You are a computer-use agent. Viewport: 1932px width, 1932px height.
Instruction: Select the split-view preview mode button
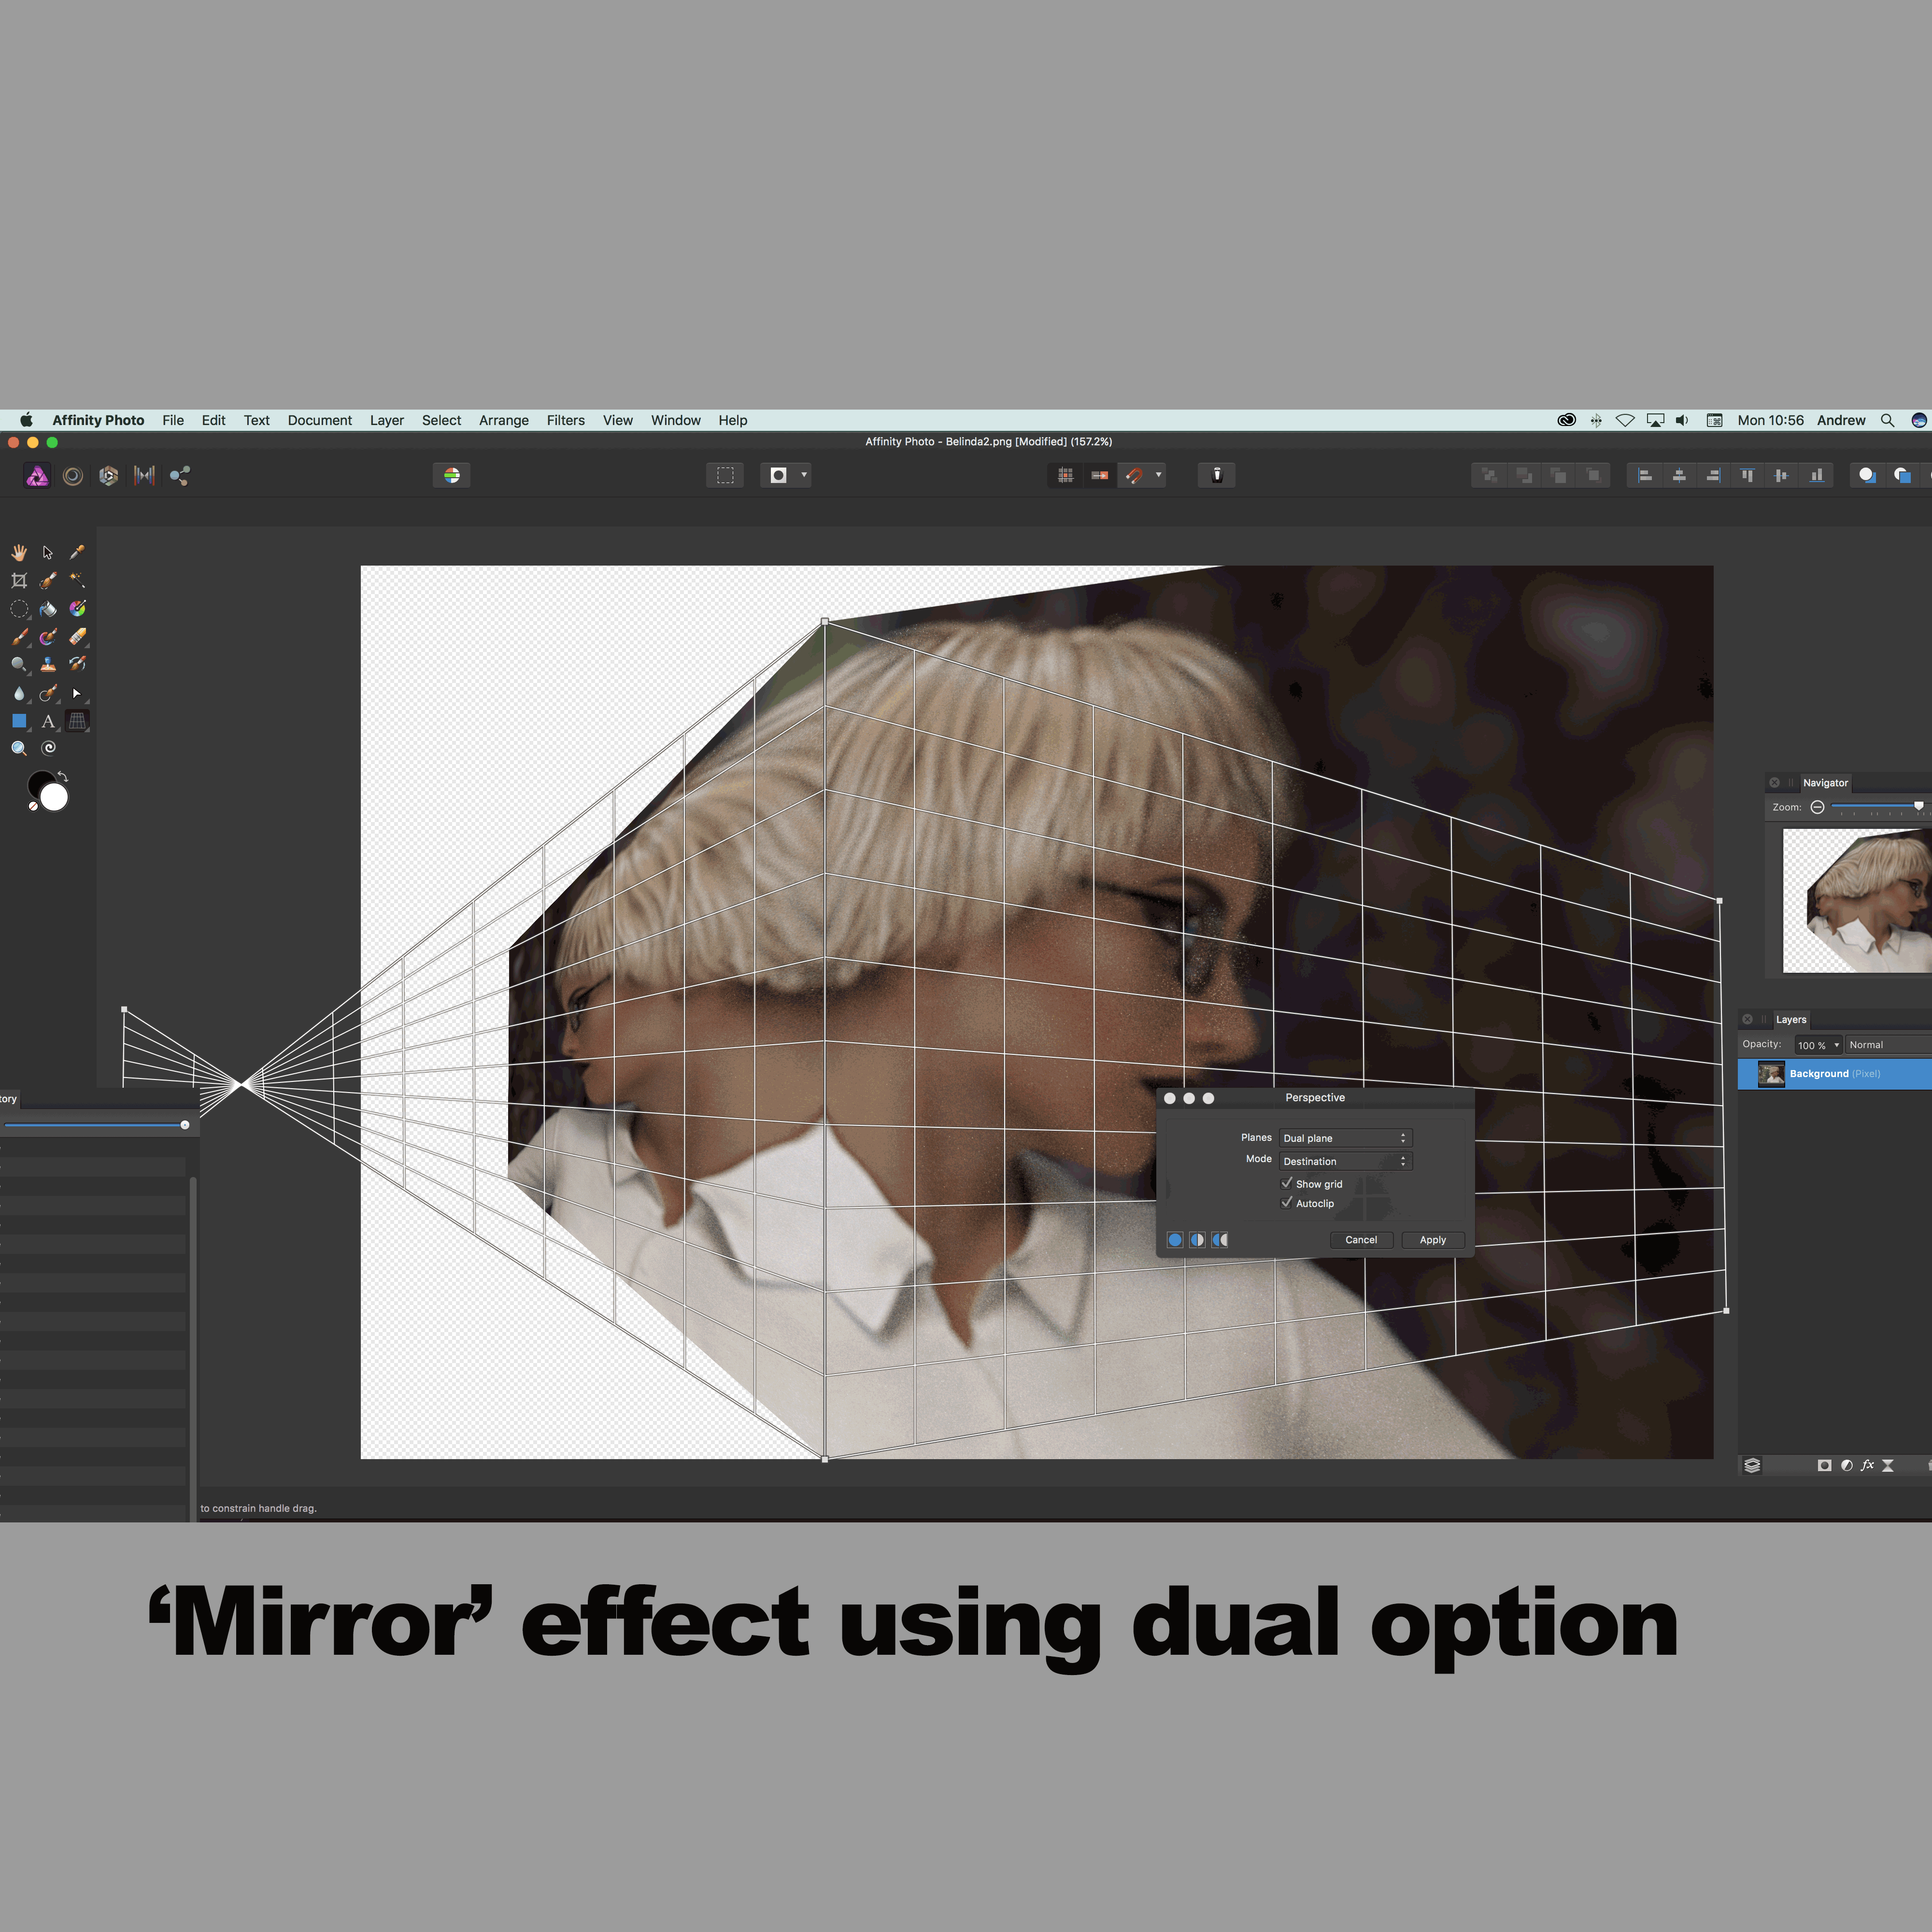[1197, 1239]
